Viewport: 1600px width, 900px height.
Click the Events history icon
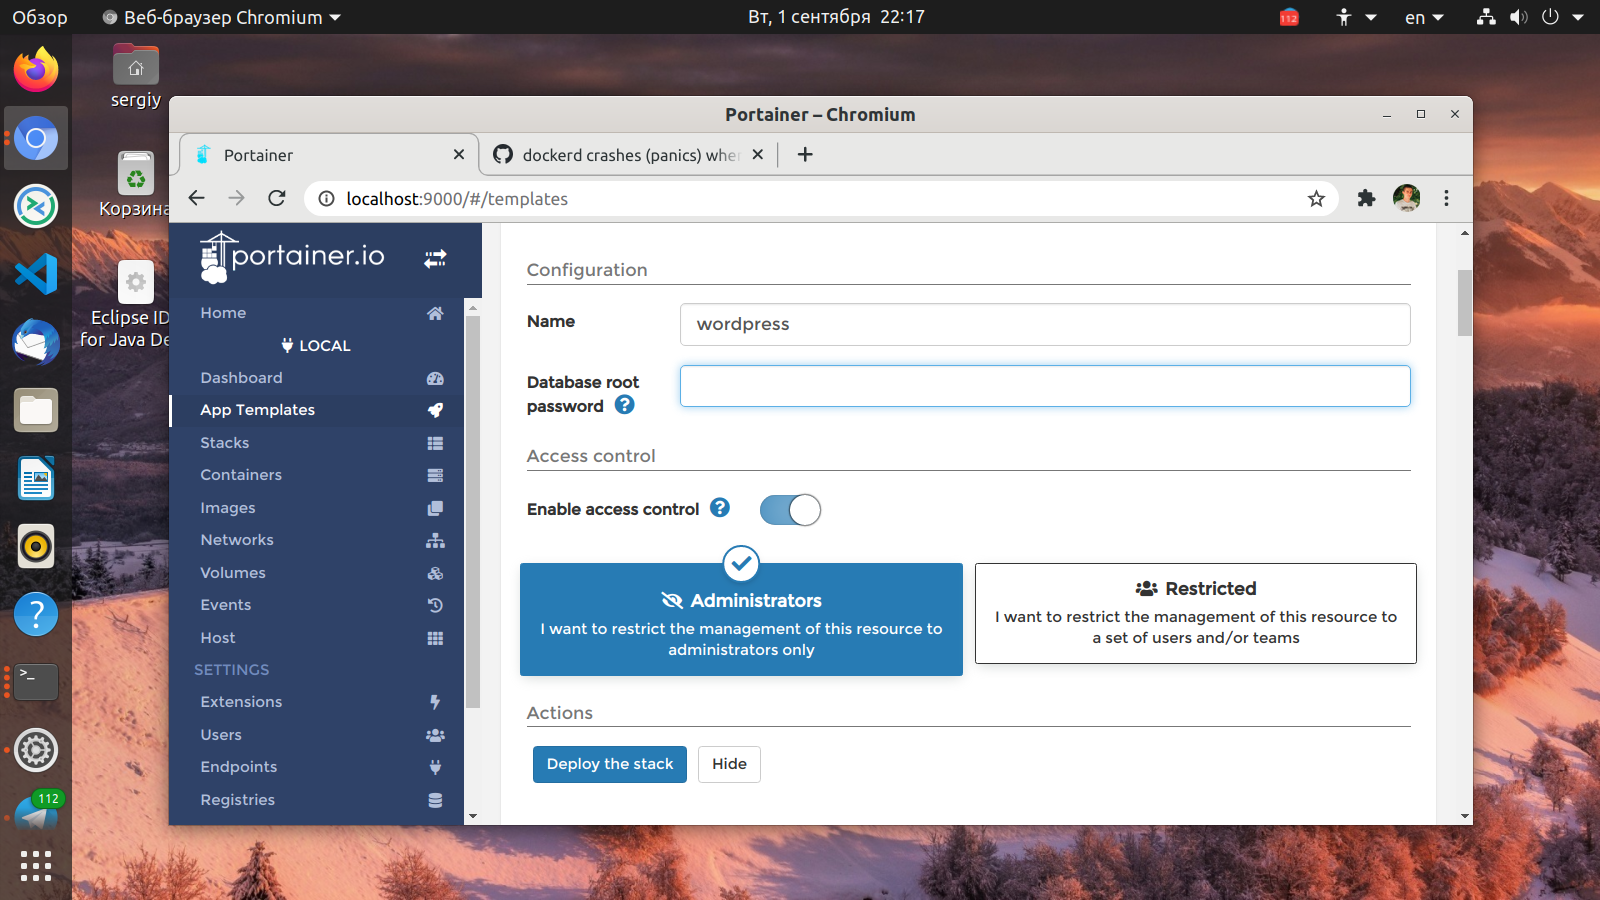point(435,605)
